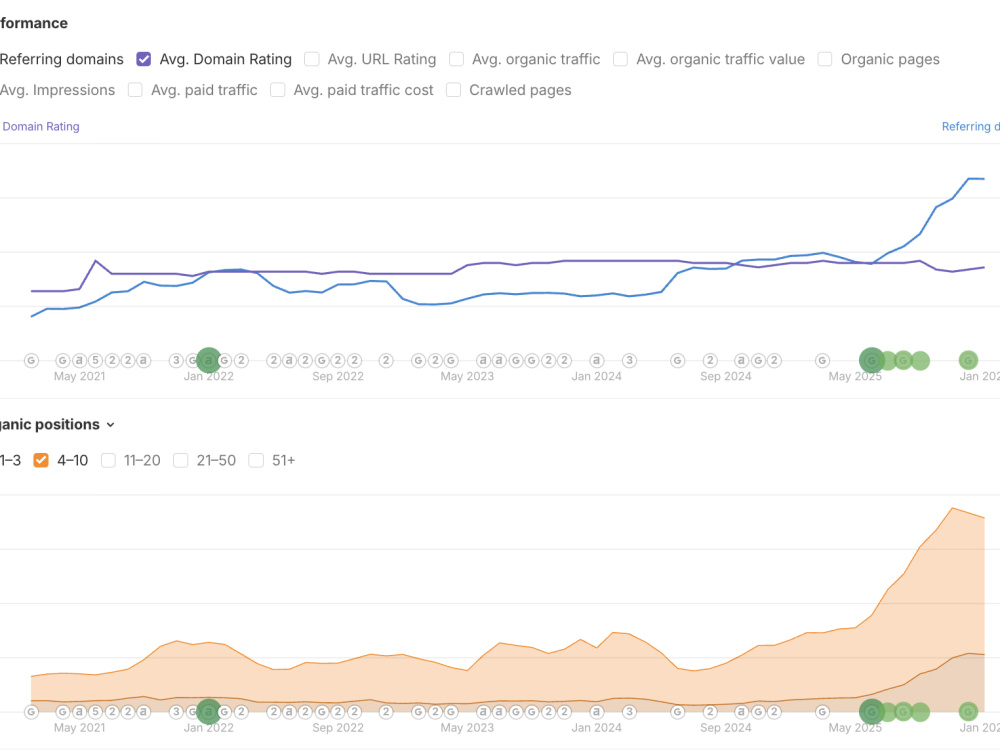Click 'Sep 2024' label under lower chart
Viewport: 1000px width, 750px height.
pos(726,728)
